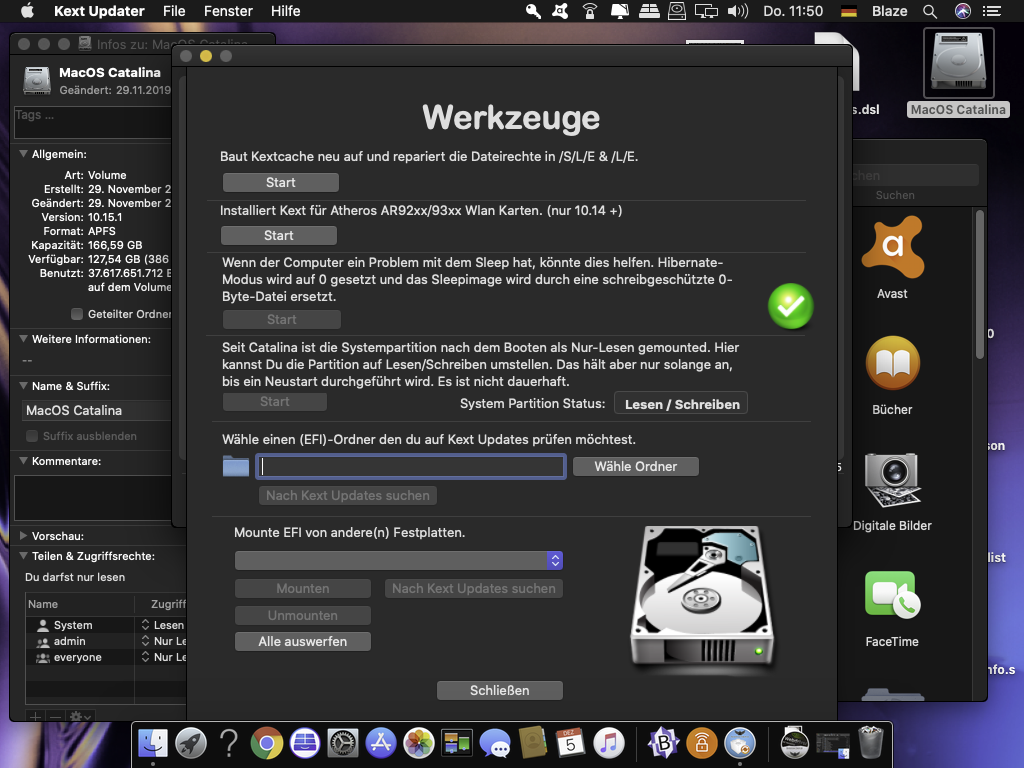Open the App Store from the Dock
1024x768 pixels.
pyautogui.click(x=381, y=743)
